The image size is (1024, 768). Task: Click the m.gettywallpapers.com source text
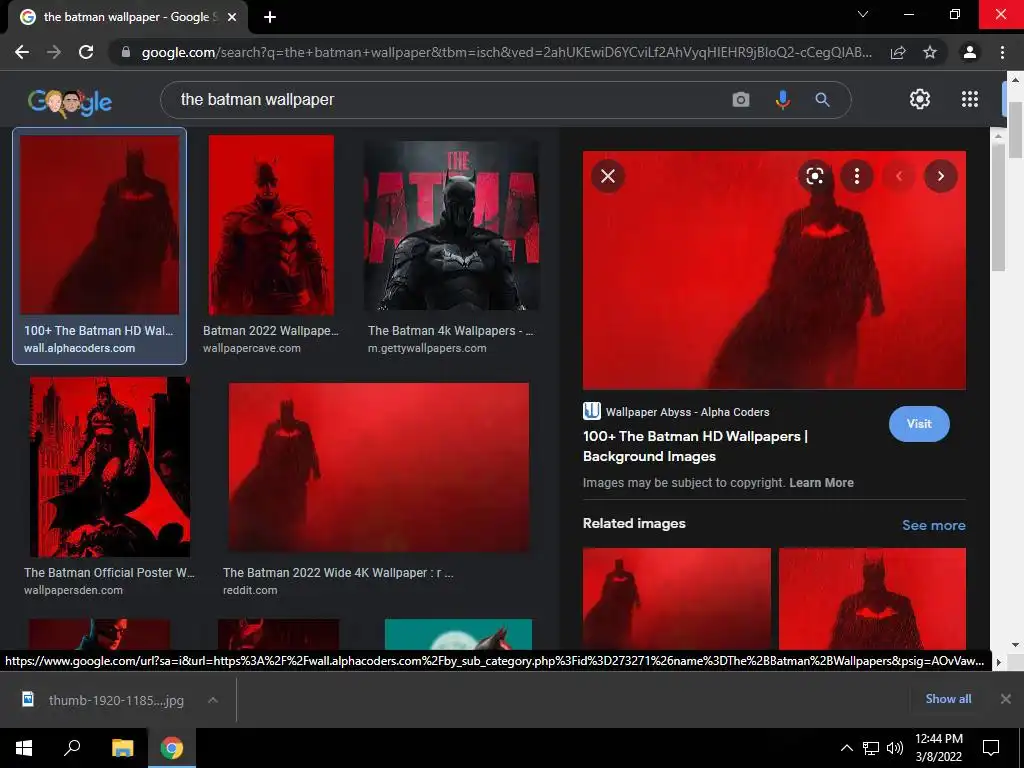(x=426, y=348)
